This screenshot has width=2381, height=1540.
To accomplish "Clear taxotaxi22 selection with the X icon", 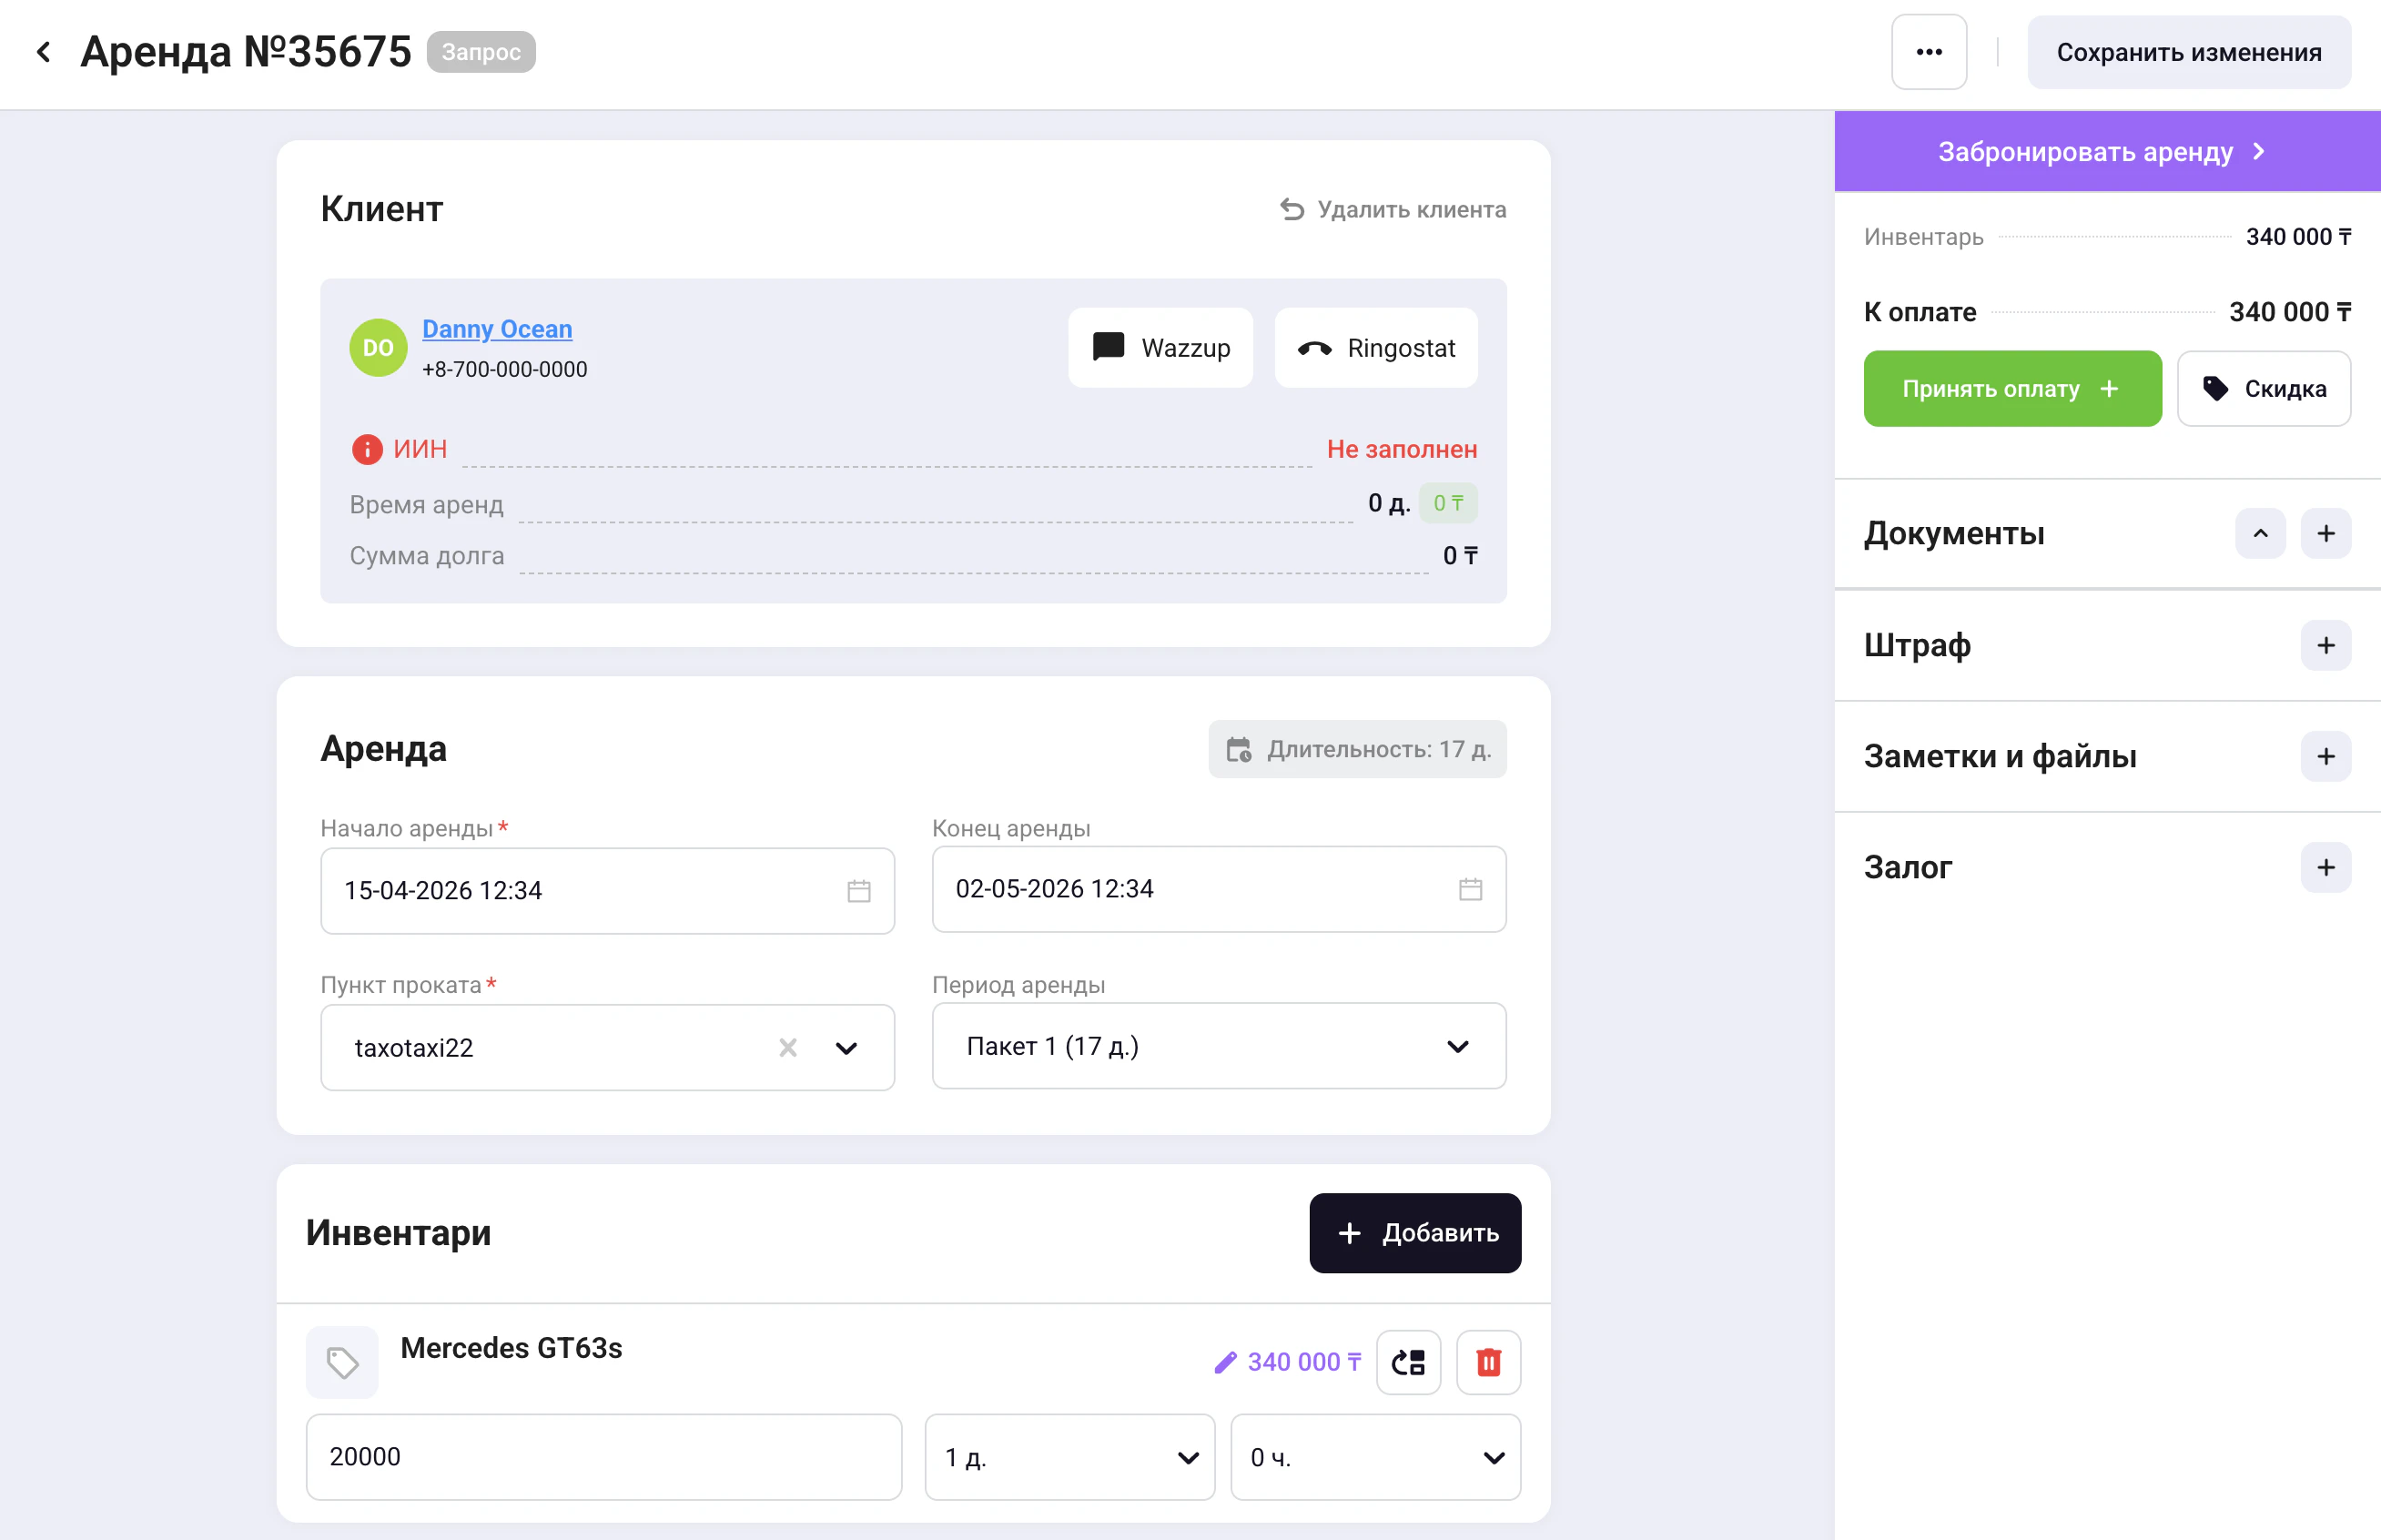I will (788, 1047).
